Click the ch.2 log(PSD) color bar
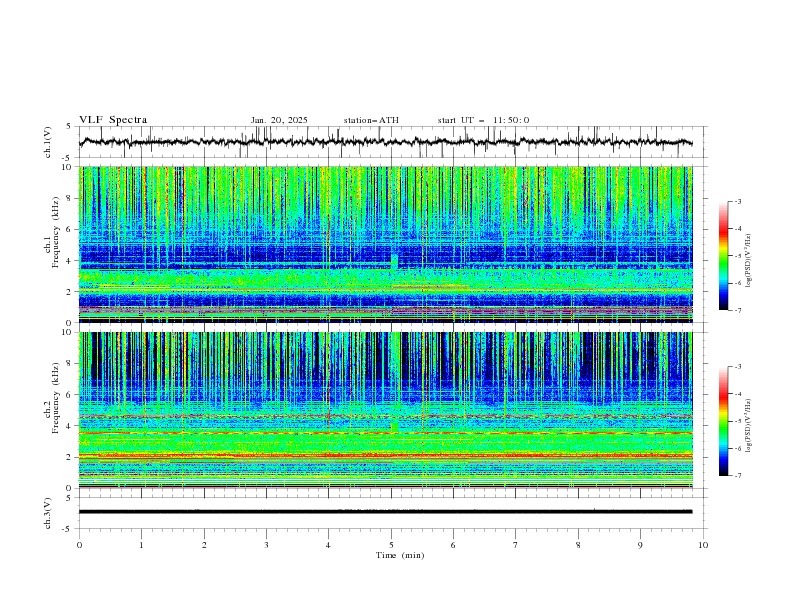792x612 pixels. (723, 421)
